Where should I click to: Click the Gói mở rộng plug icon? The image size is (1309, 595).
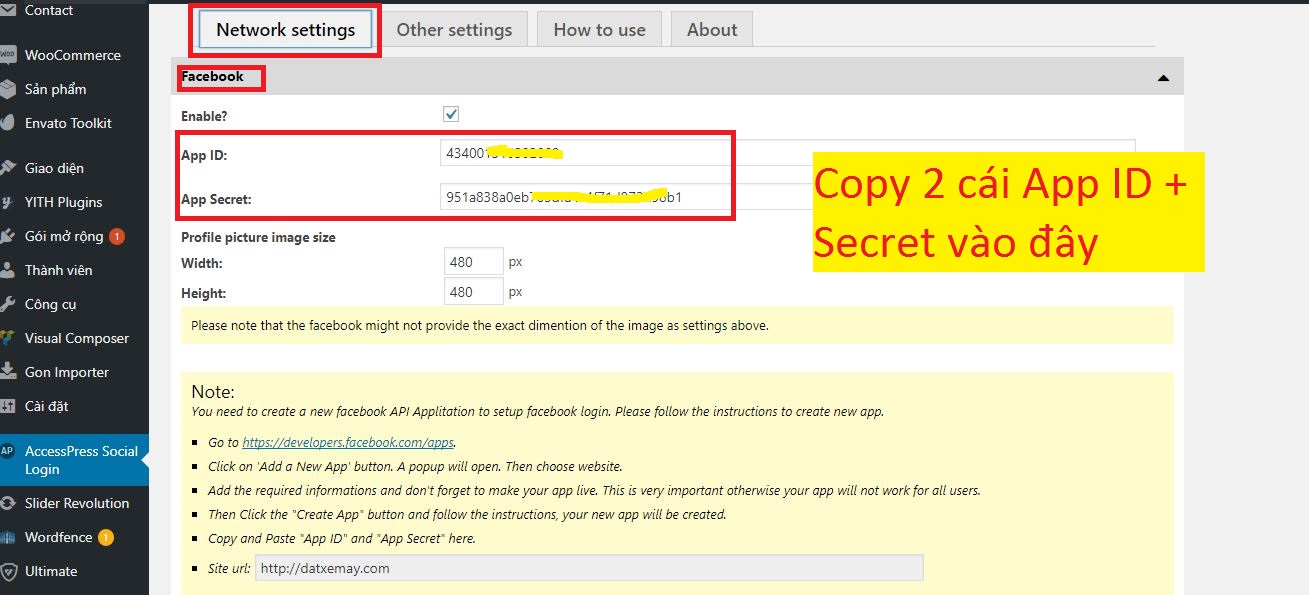pos(8,236)
